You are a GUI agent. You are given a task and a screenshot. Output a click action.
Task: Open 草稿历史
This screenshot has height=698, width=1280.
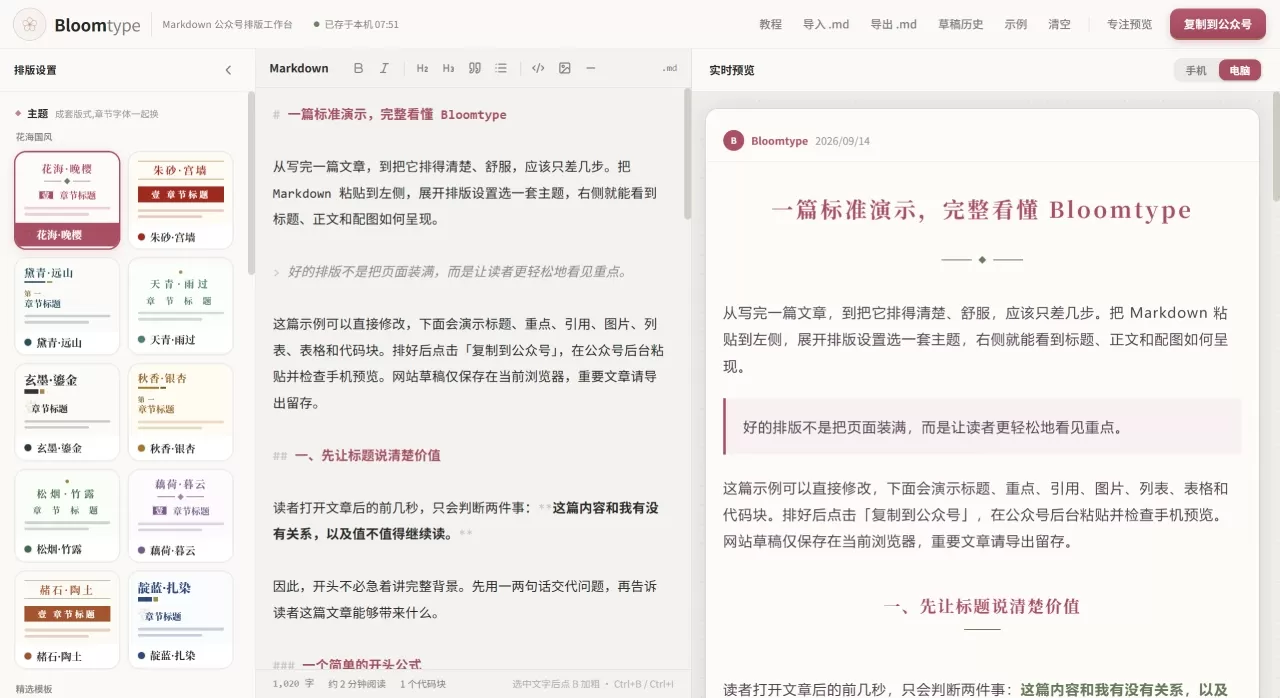(960, 24)
